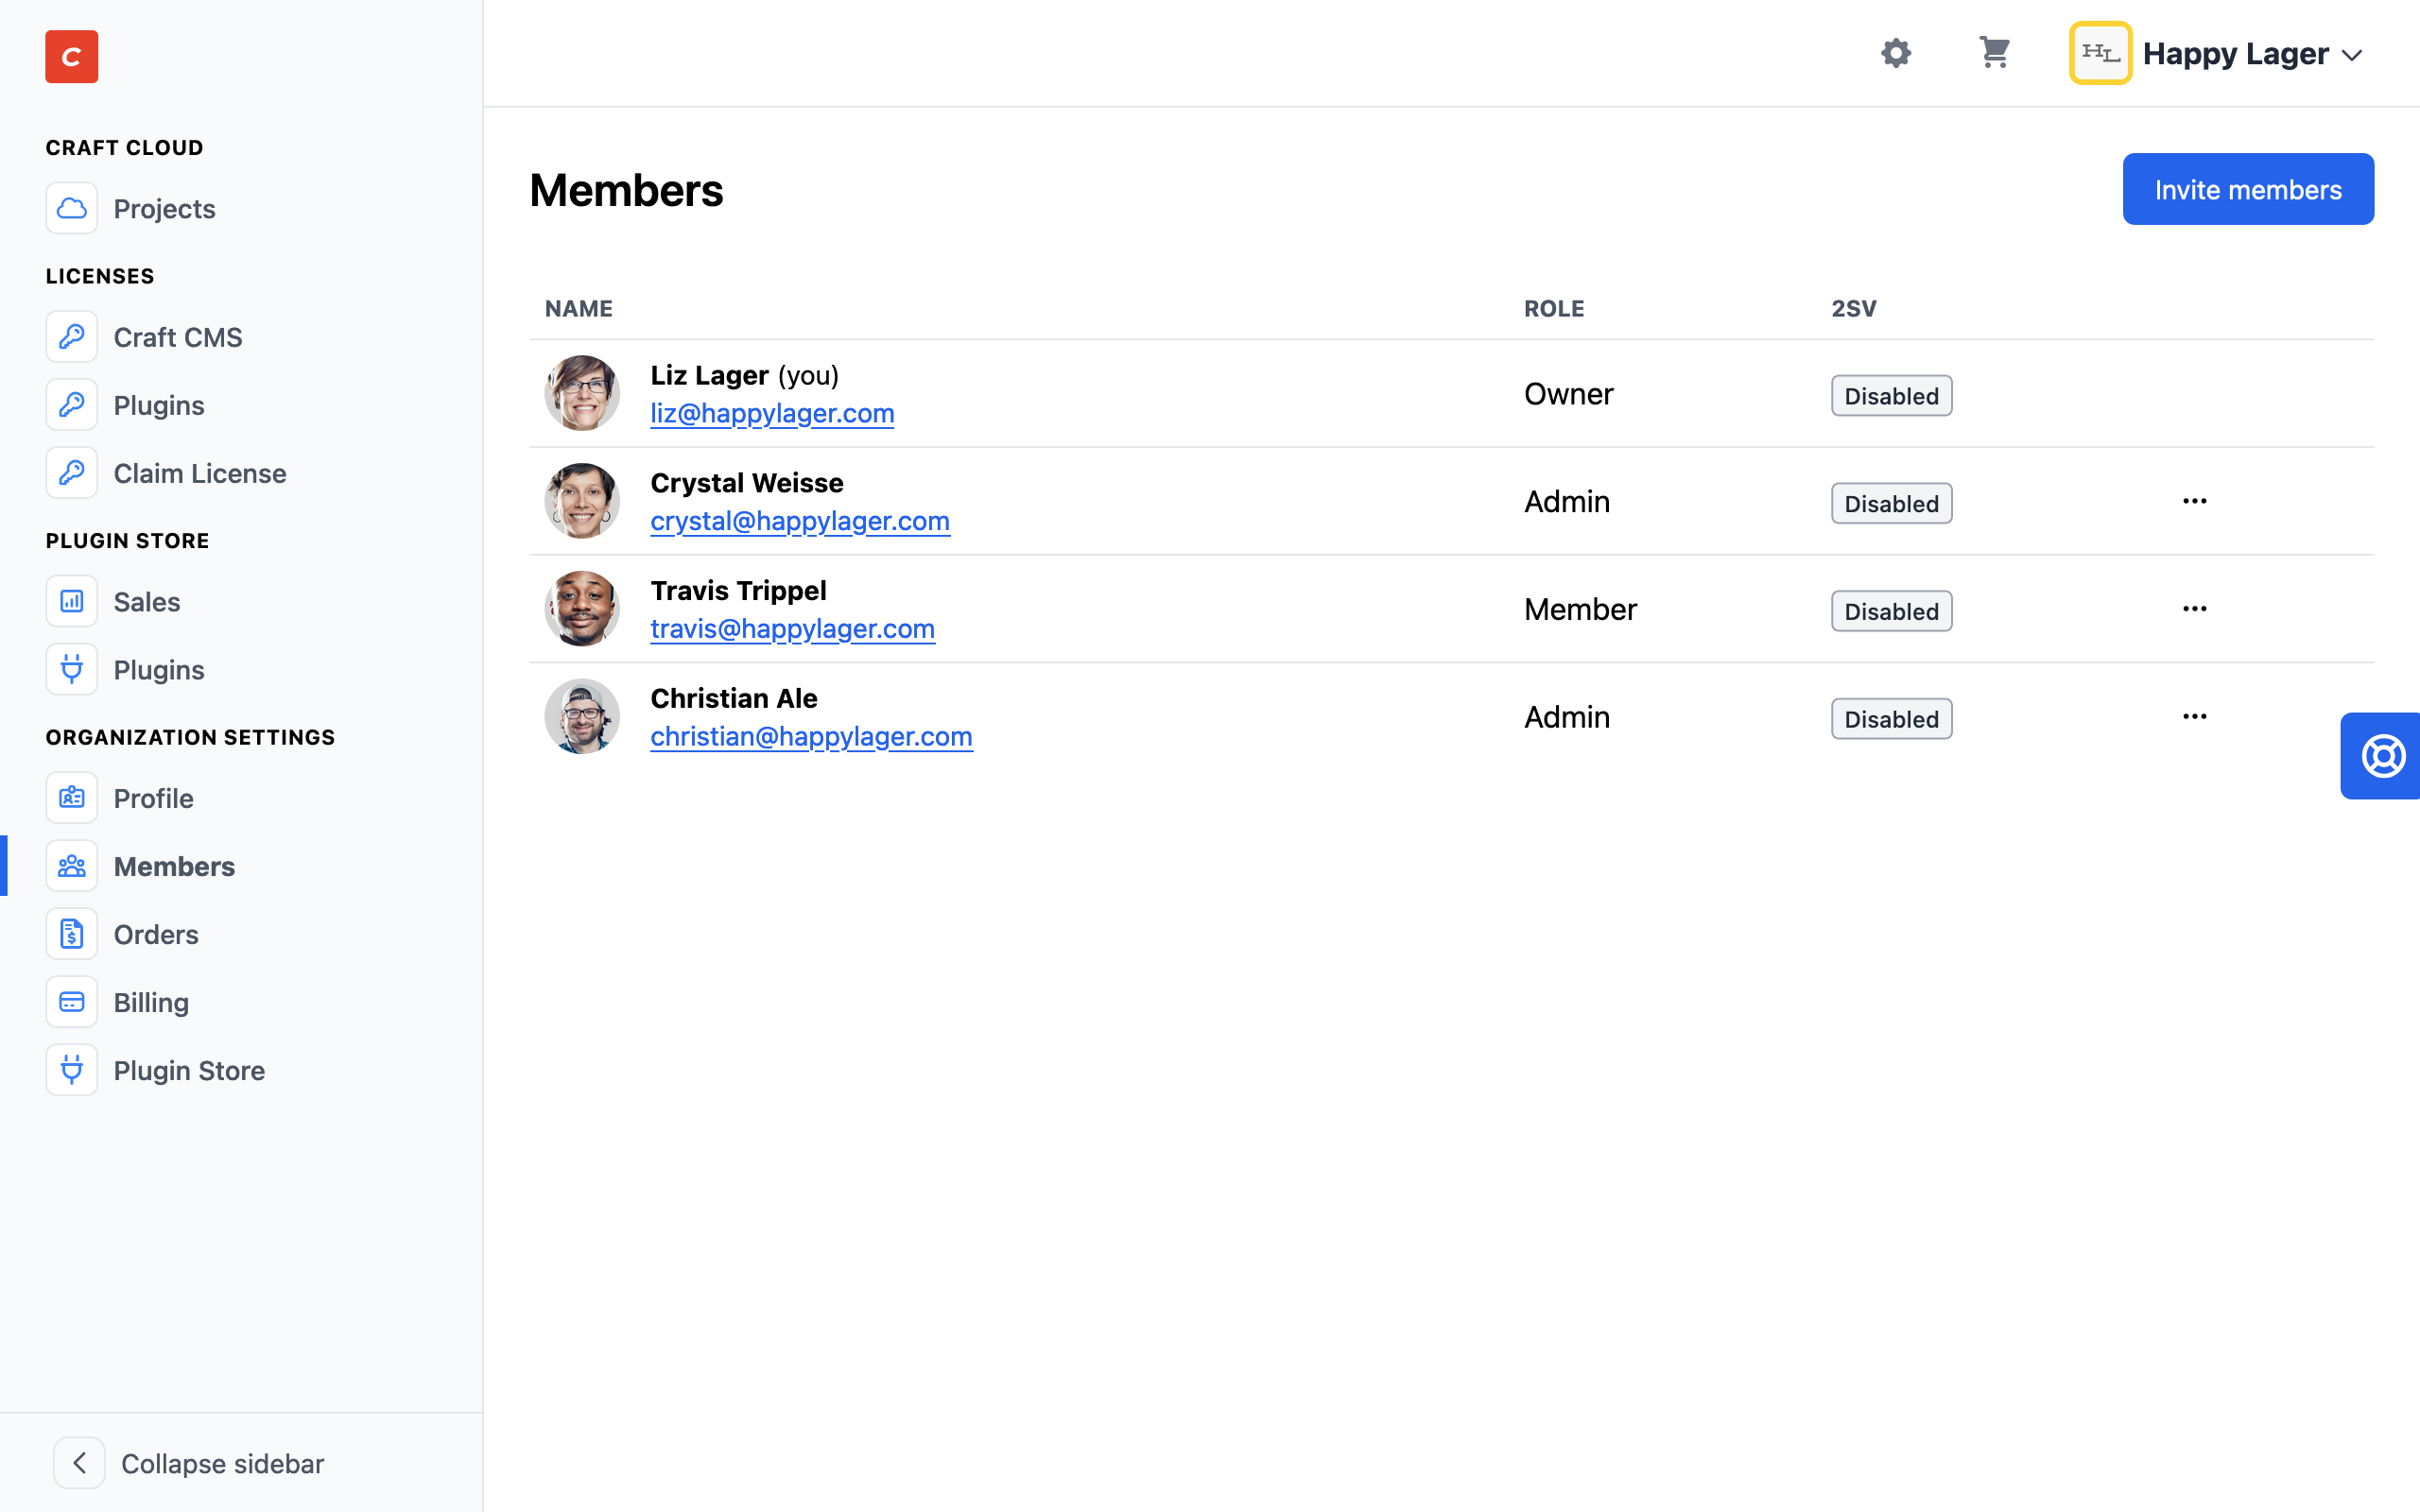Click the Plugin Store plug icon in settings
This screenshot has width=2420, height=1512.
click(72, 1070)
